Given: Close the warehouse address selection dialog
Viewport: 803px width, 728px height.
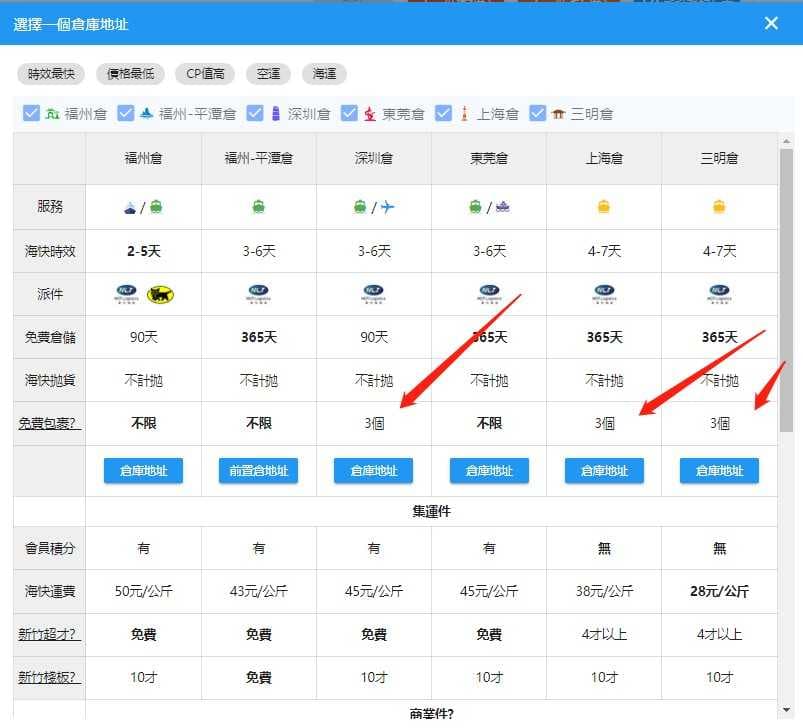Looking at the screenshot, I should pyautogui.click(x=771, y=24).
